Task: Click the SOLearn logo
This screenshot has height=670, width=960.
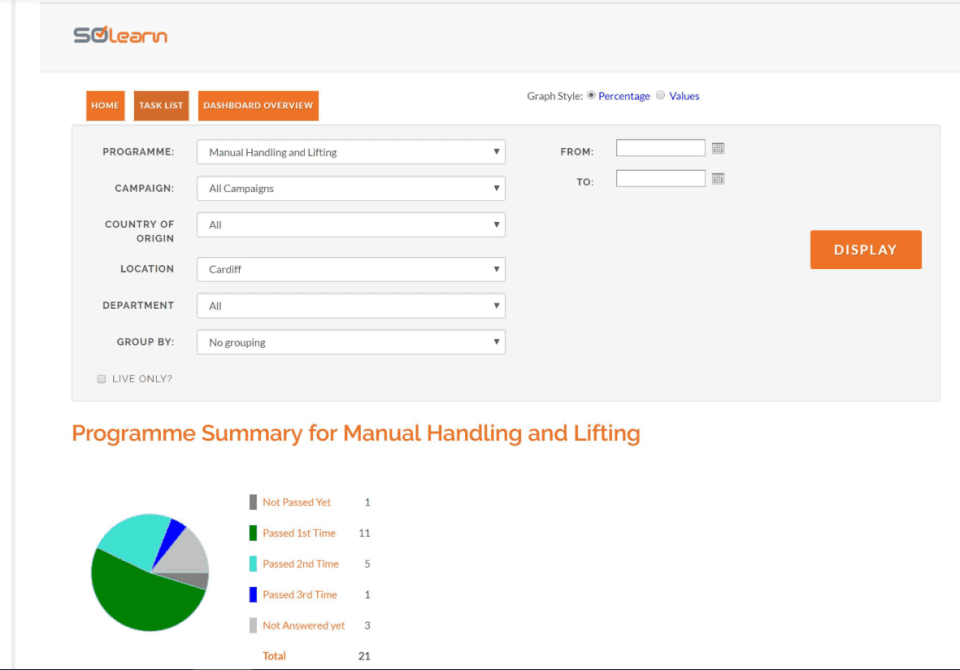Action: coord(120,36)
